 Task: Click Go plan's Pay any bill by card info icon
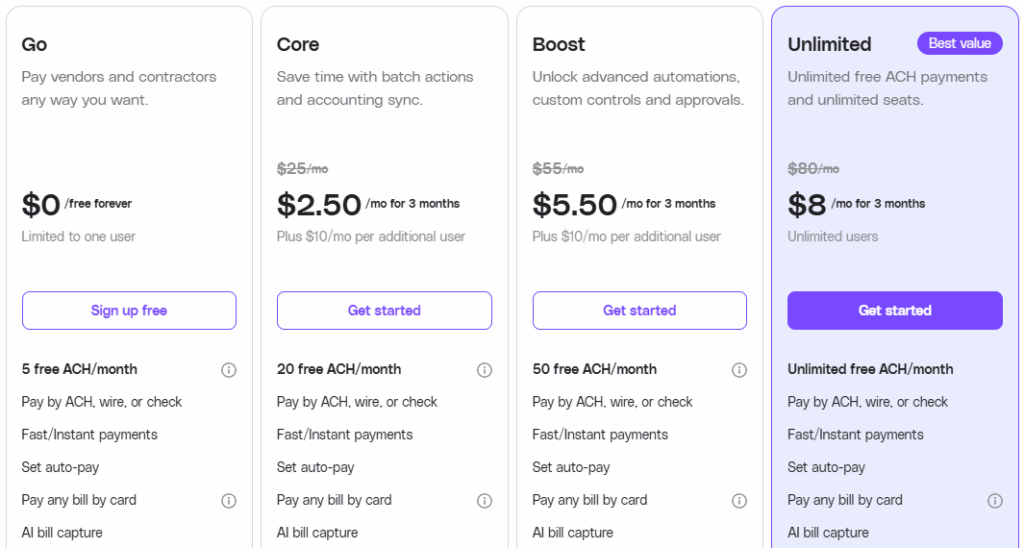pyautogui.click(x=229, y=500)
